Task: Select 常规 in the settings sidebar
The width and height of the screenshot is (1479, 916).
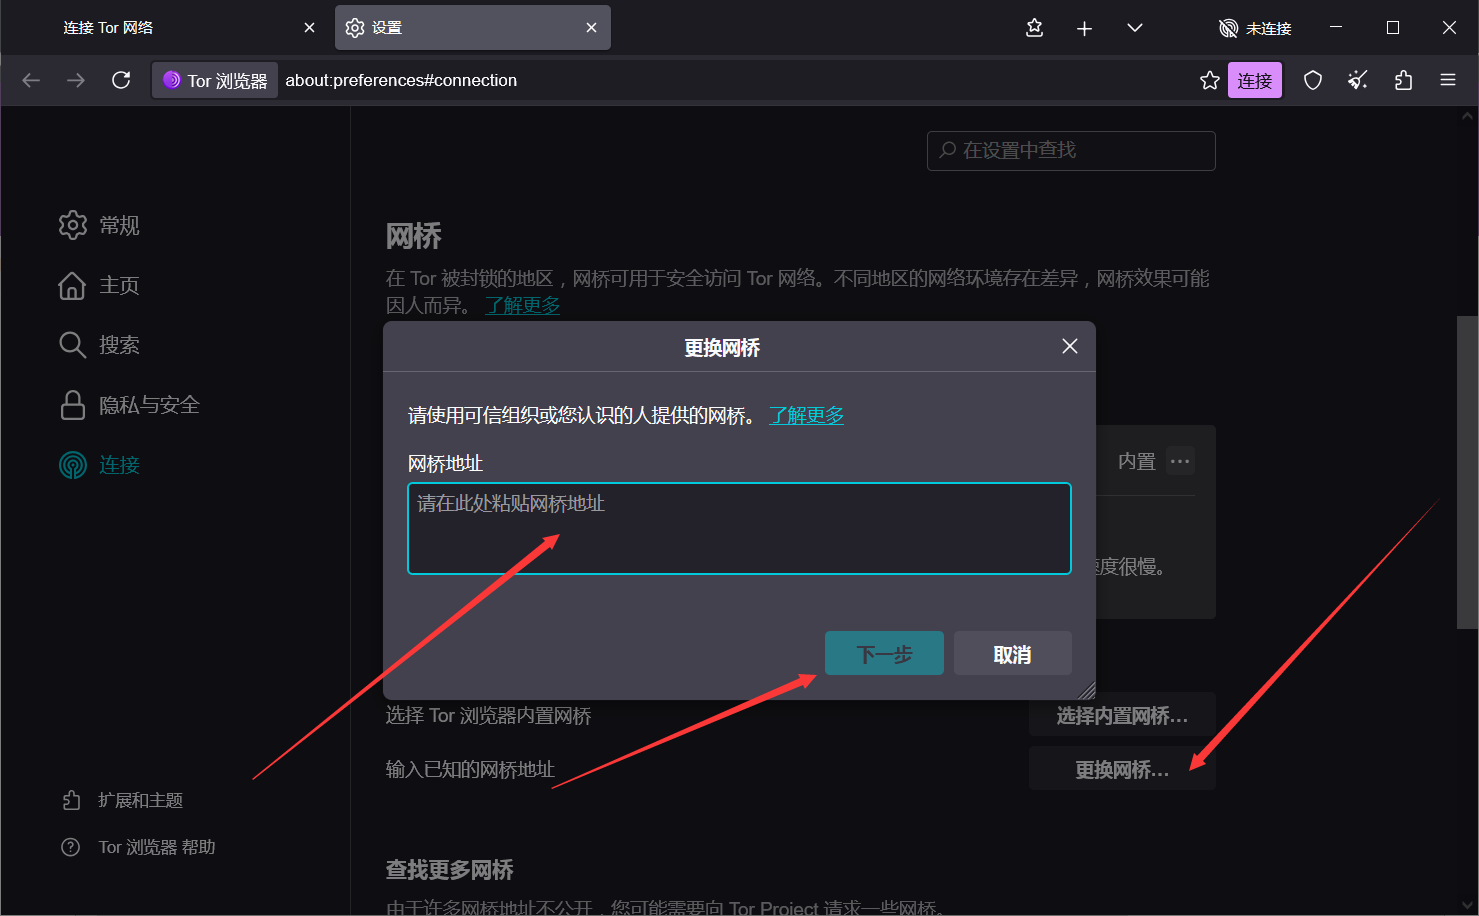Action: pyautogui.click(x=118, y=225)
